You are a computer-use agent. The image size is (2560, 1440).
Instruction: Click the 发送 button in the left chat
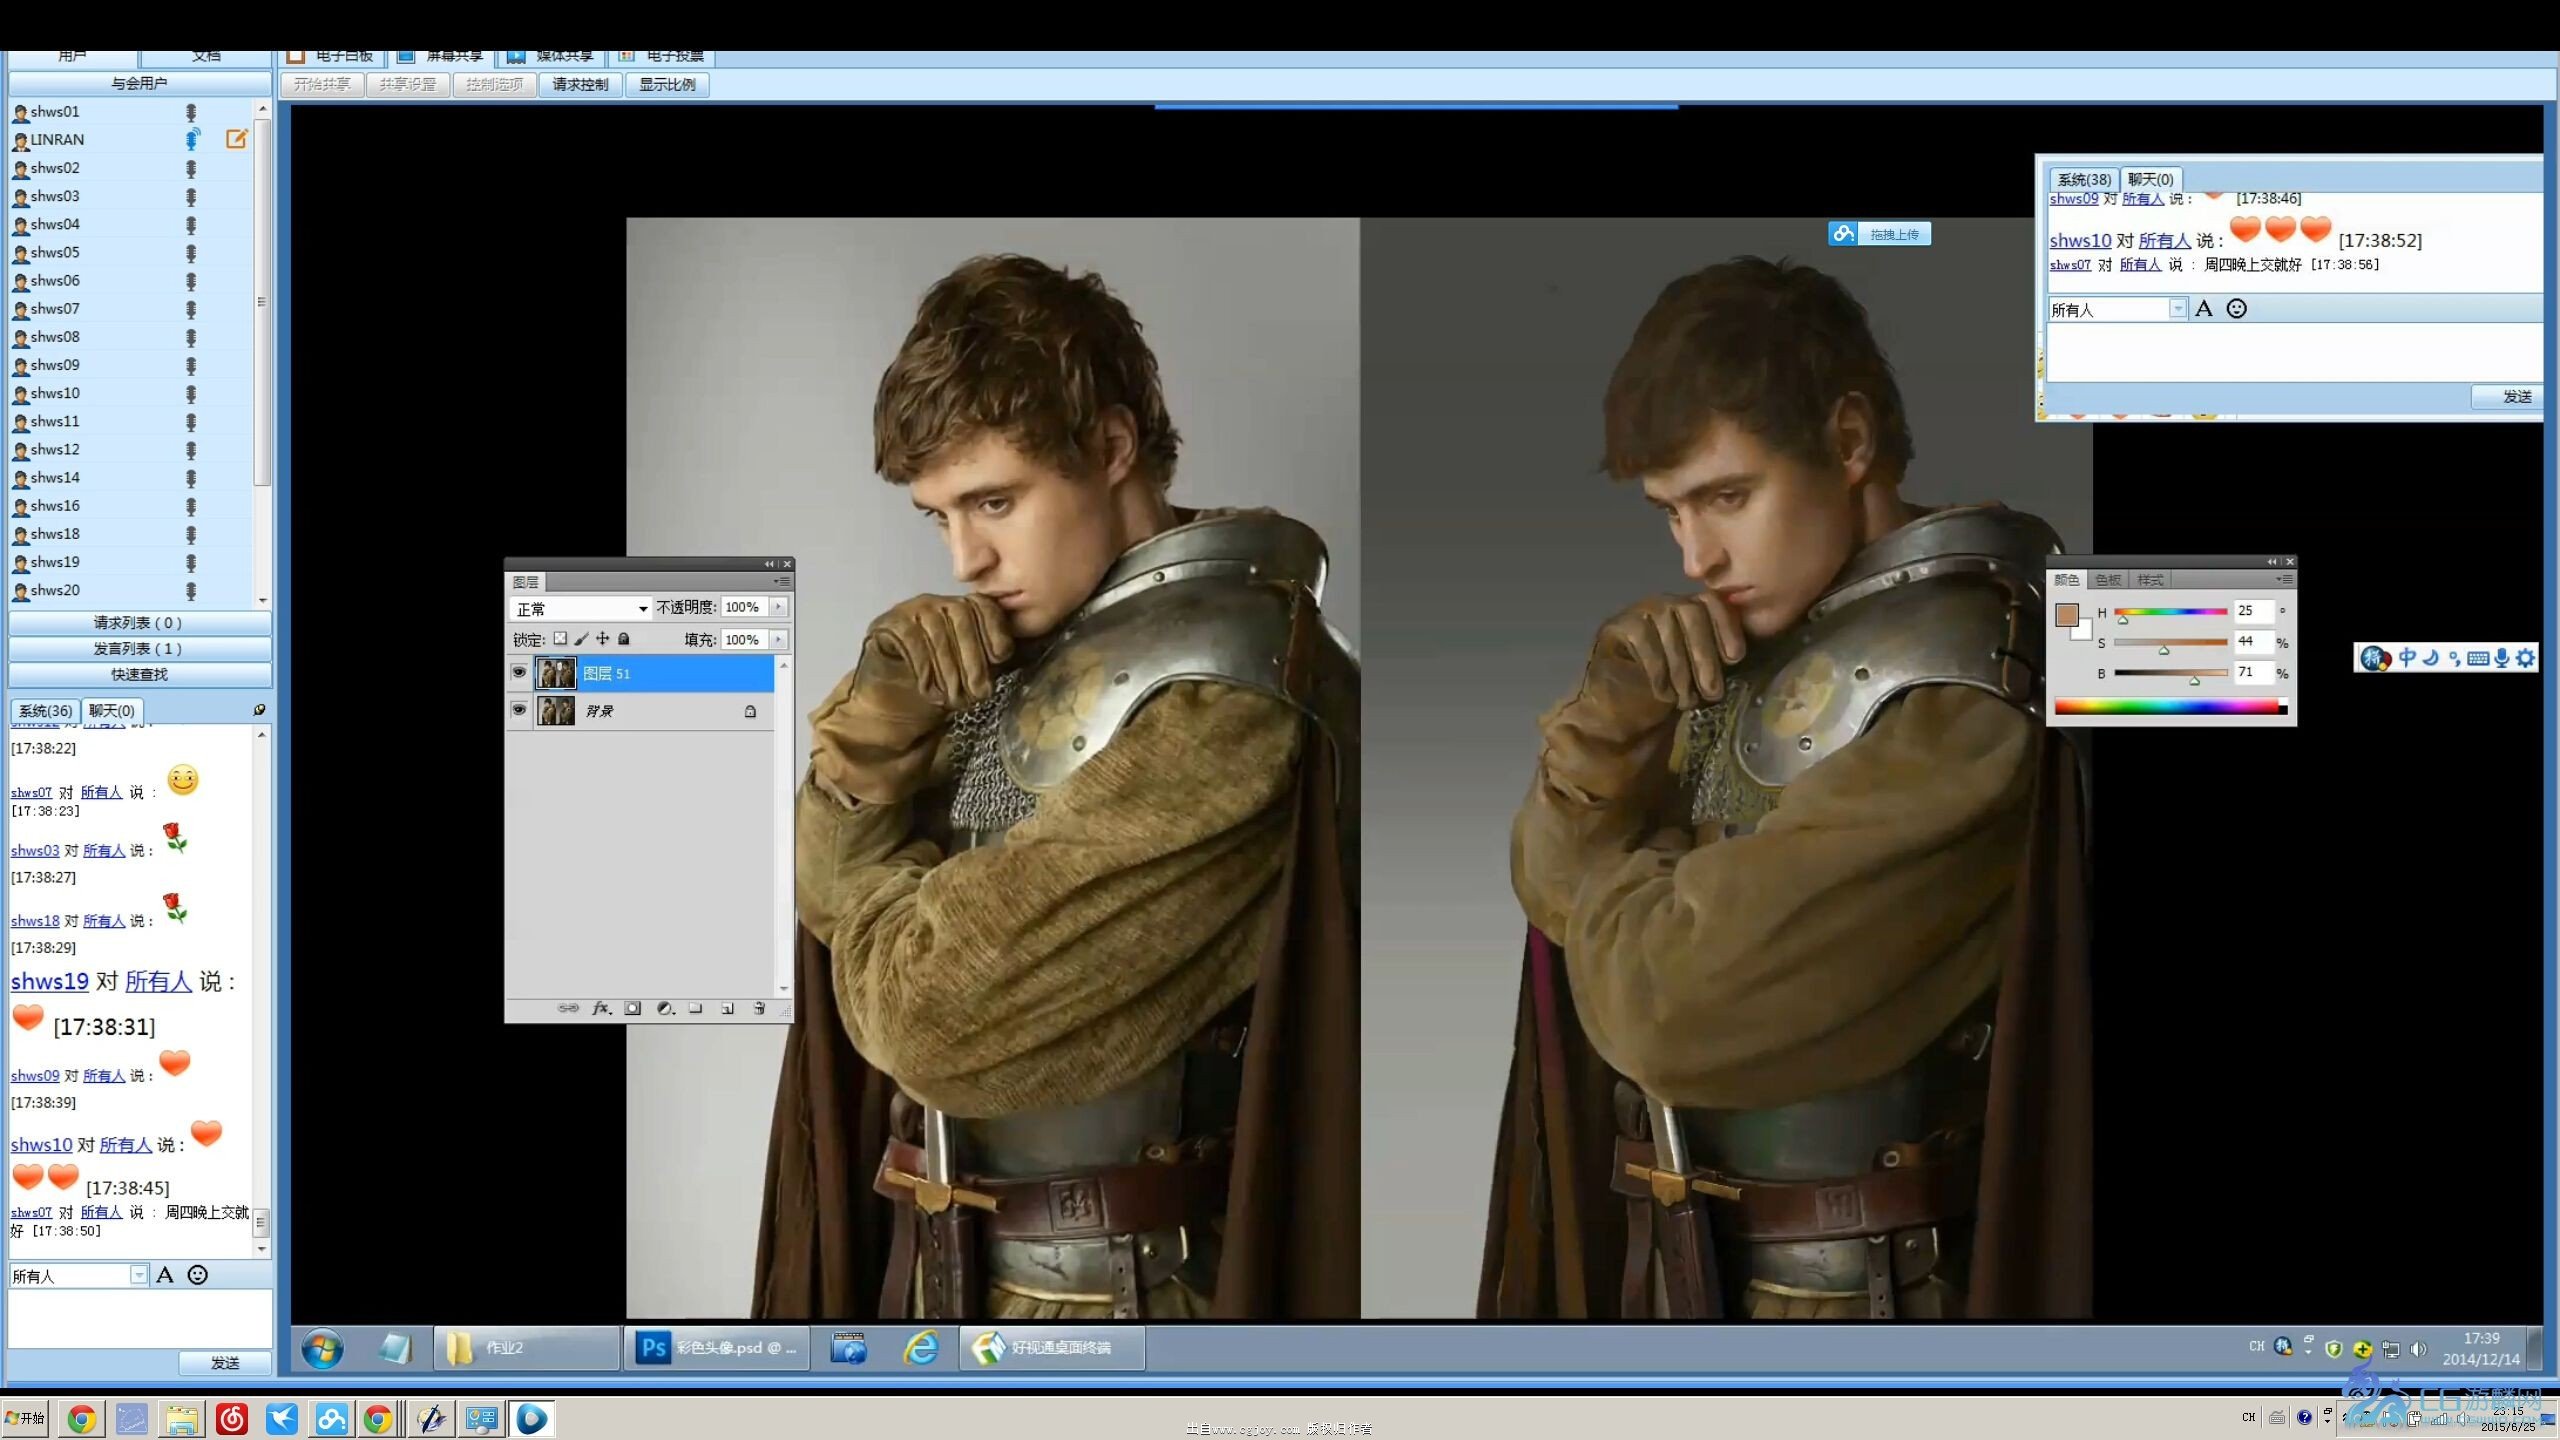pyautogui.click(x=225, y=1362)
